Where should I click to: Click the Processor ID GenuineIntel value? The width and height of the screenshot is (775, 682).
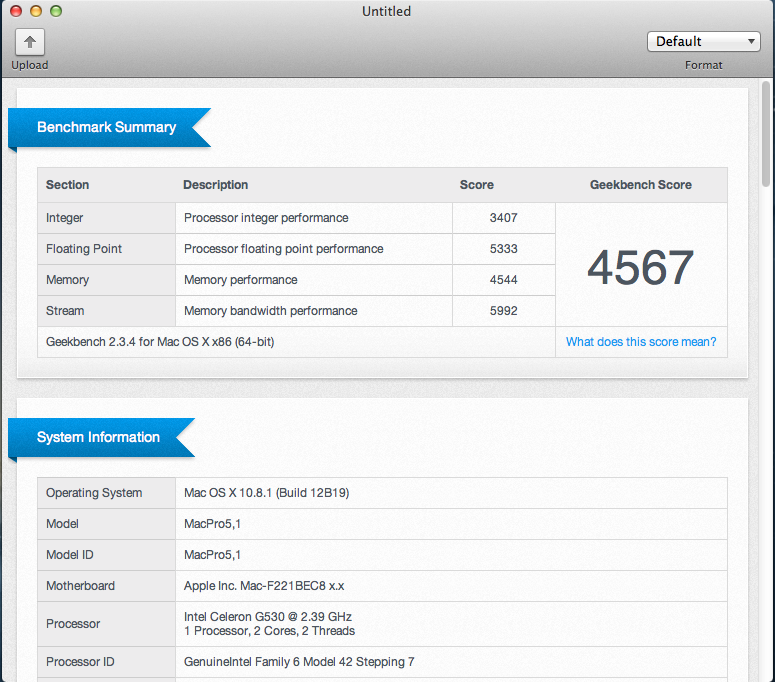299,662
